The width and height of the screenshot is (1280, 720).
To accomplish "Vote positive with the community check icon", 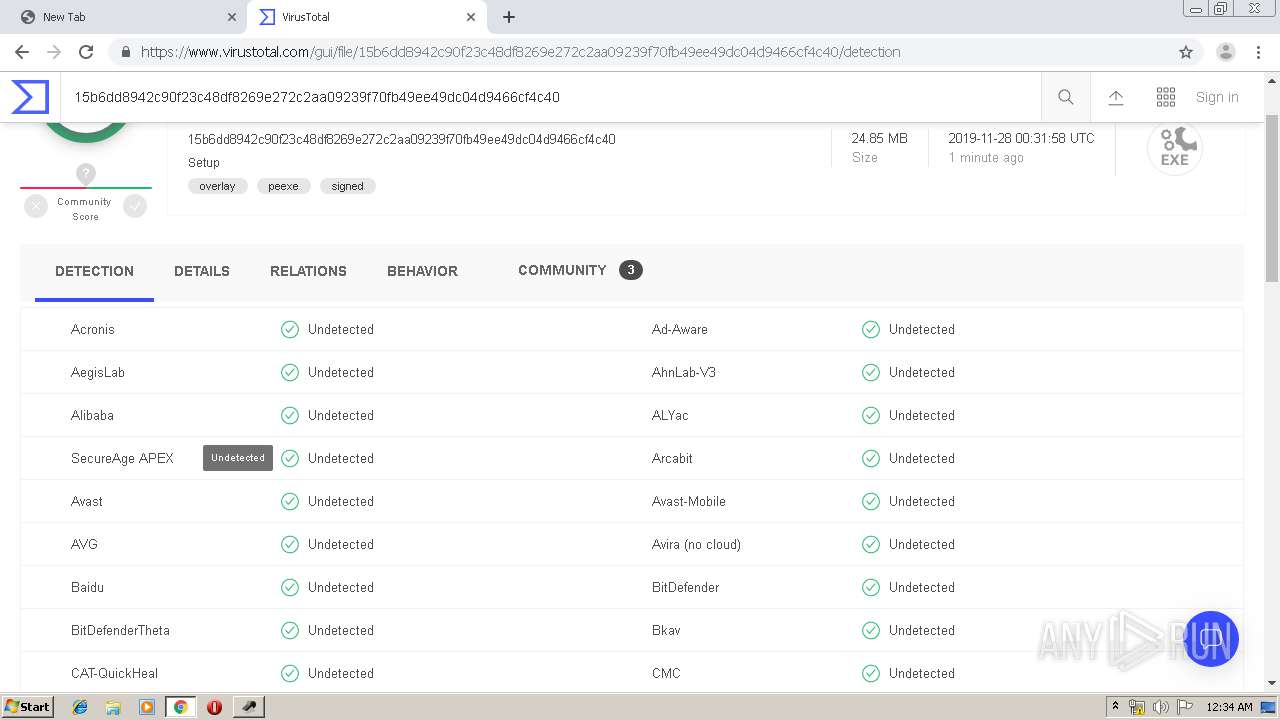I will point(135,206).
